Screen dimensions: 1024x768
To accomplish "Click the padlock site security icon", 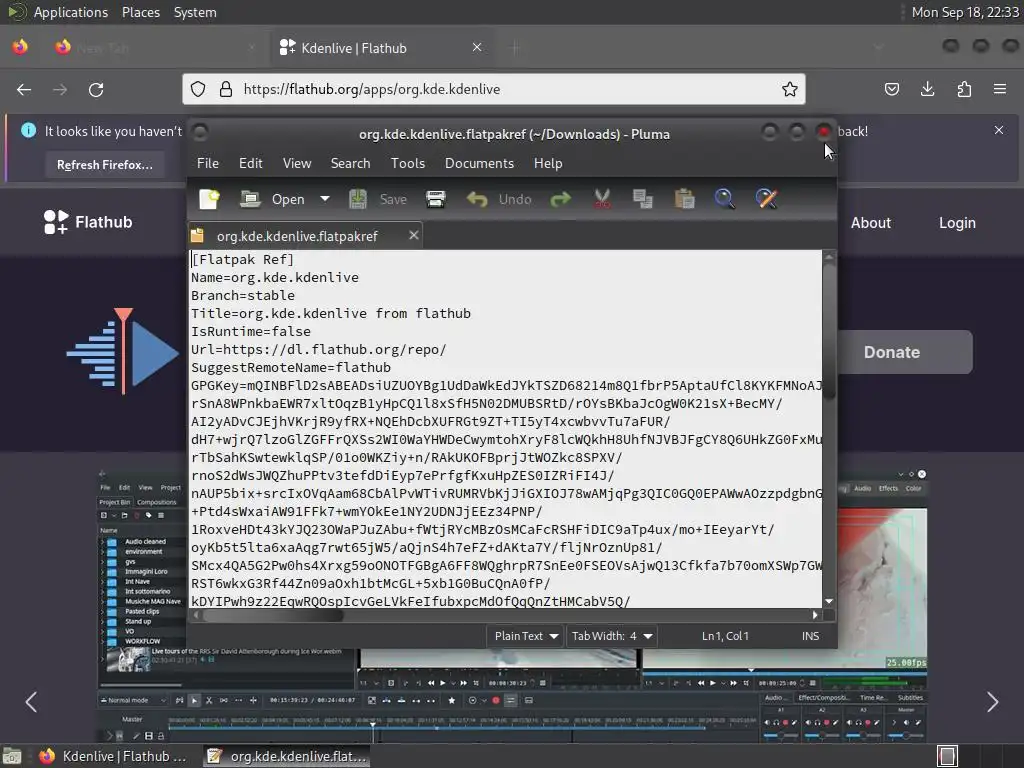I will click(x=226, y=89).
